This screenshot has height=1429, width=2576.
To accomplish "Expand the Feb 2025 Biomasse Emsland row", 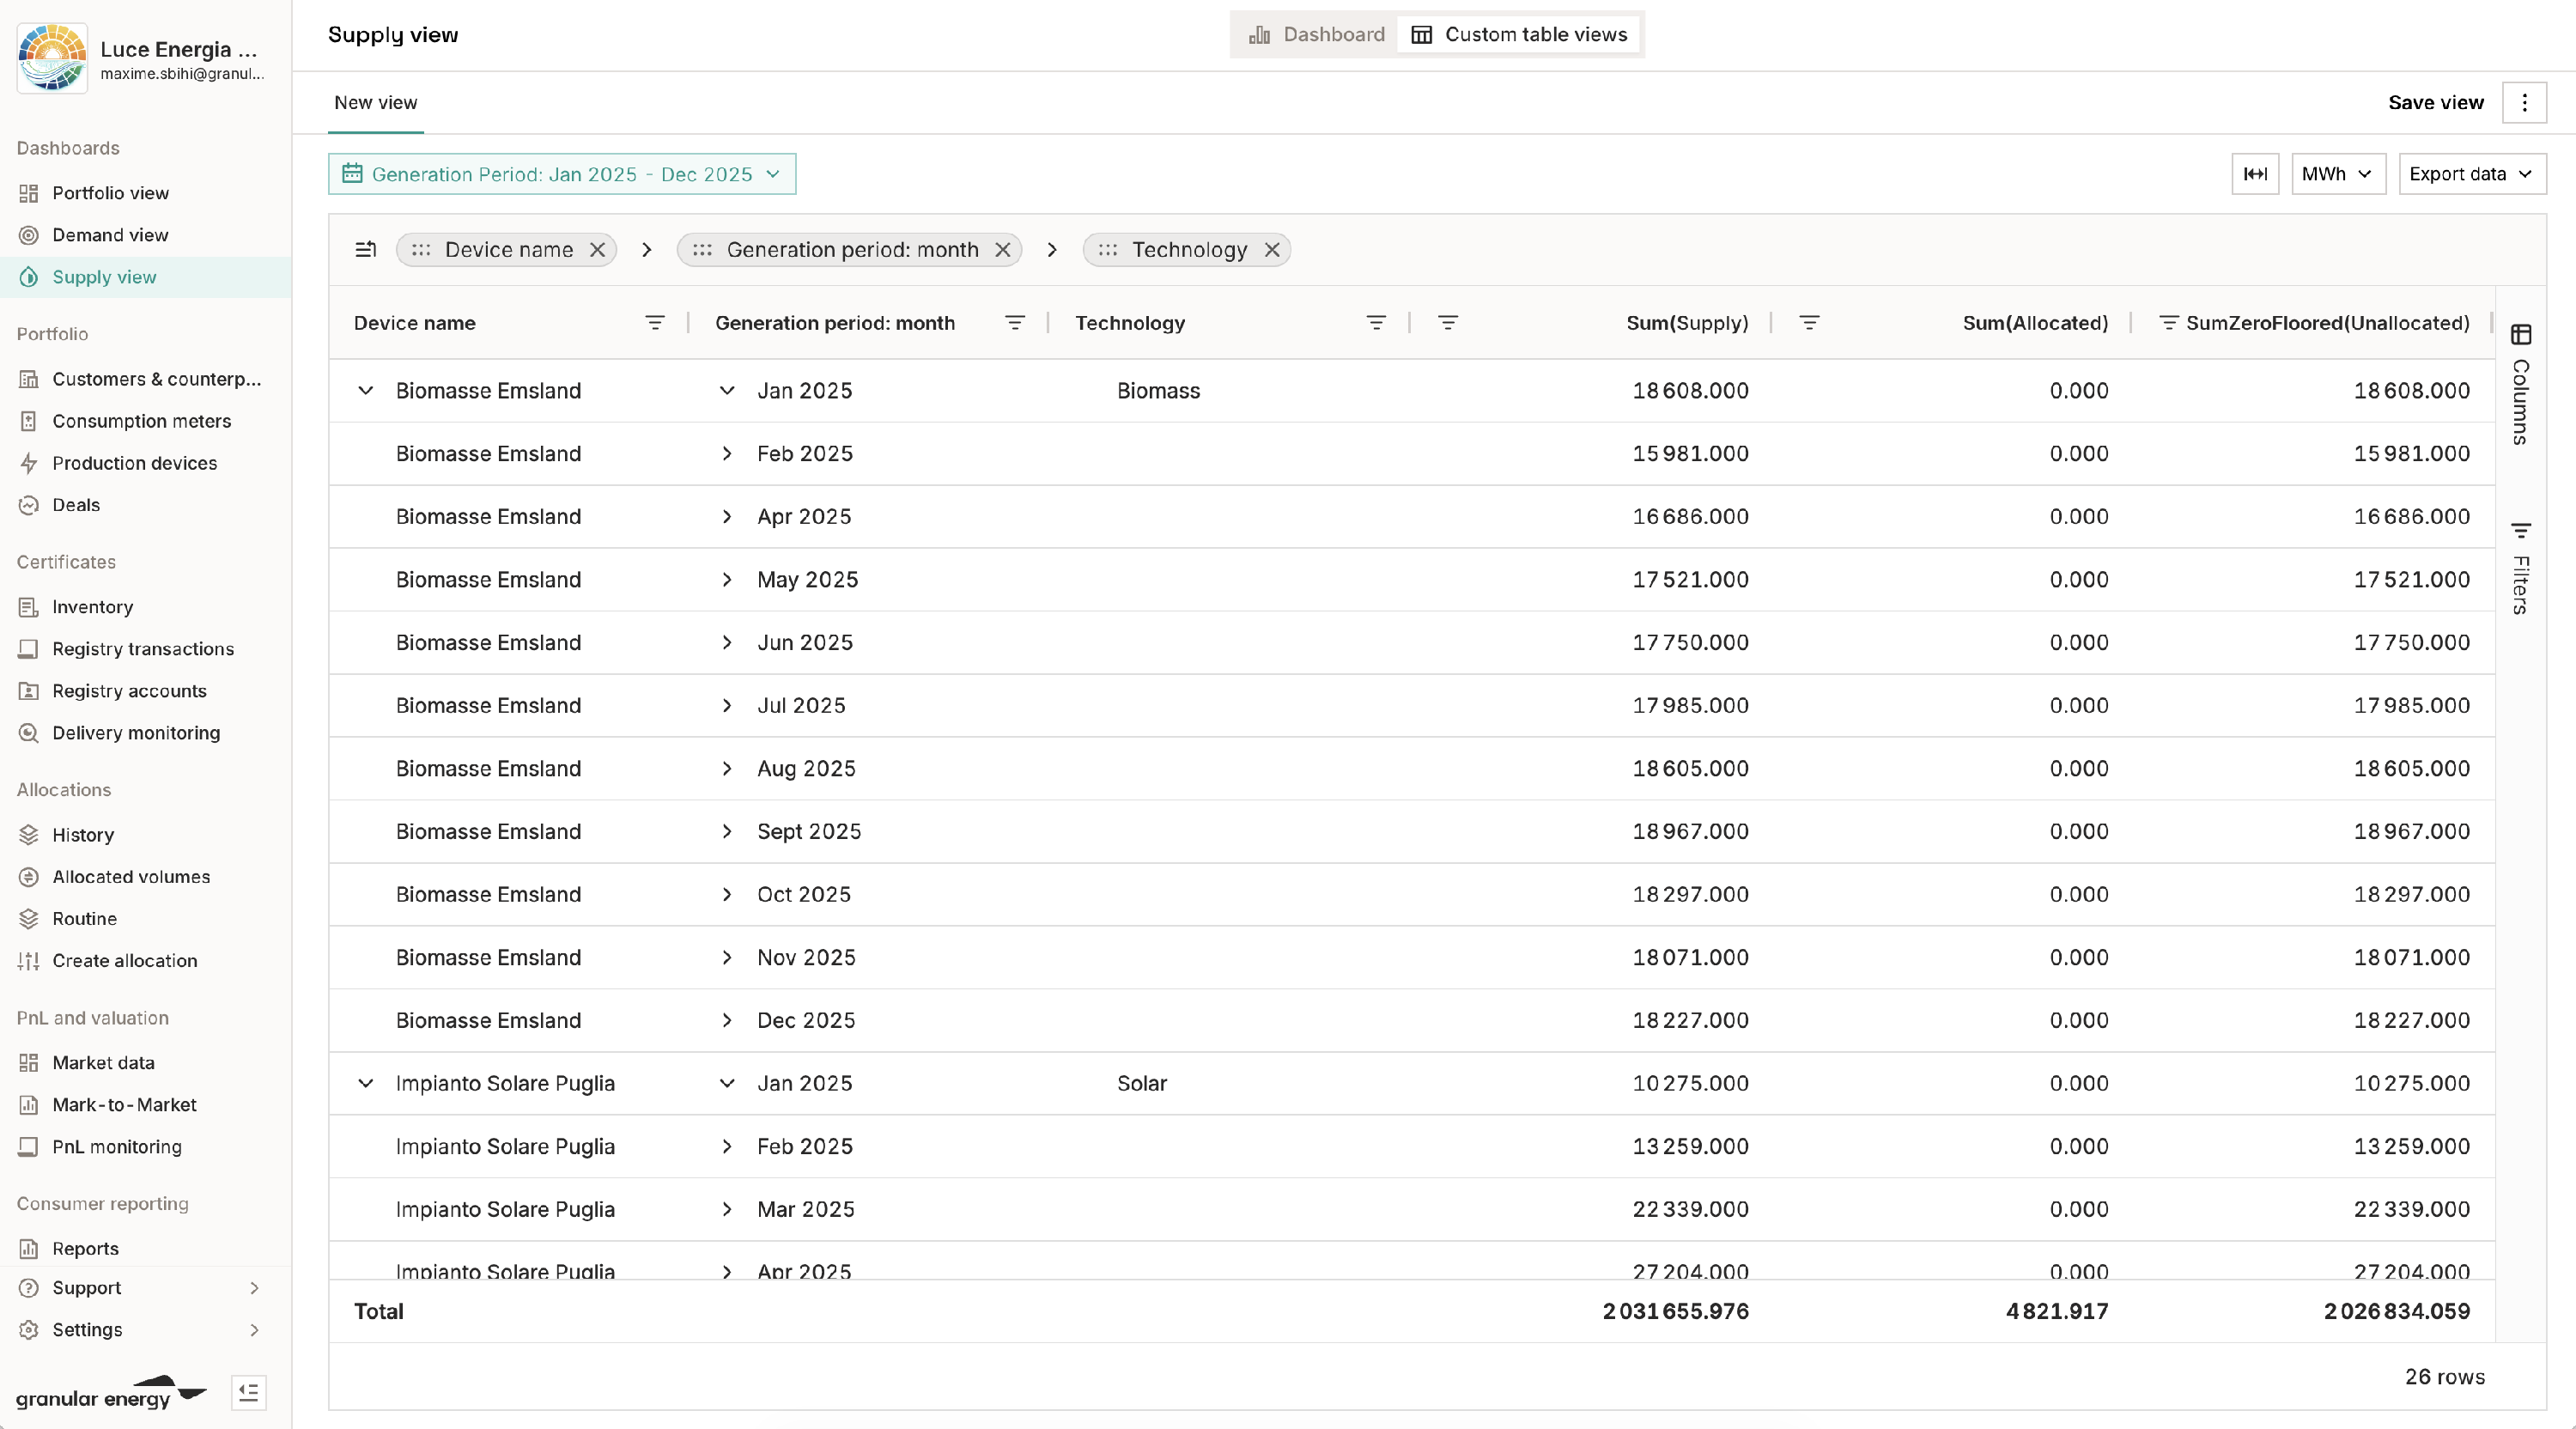I will pos(727,454).
